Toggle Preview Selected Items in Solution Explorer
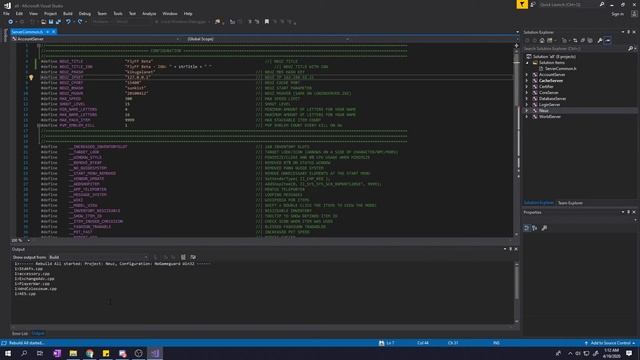Screen dimensions: 640x360 (608, 40)
